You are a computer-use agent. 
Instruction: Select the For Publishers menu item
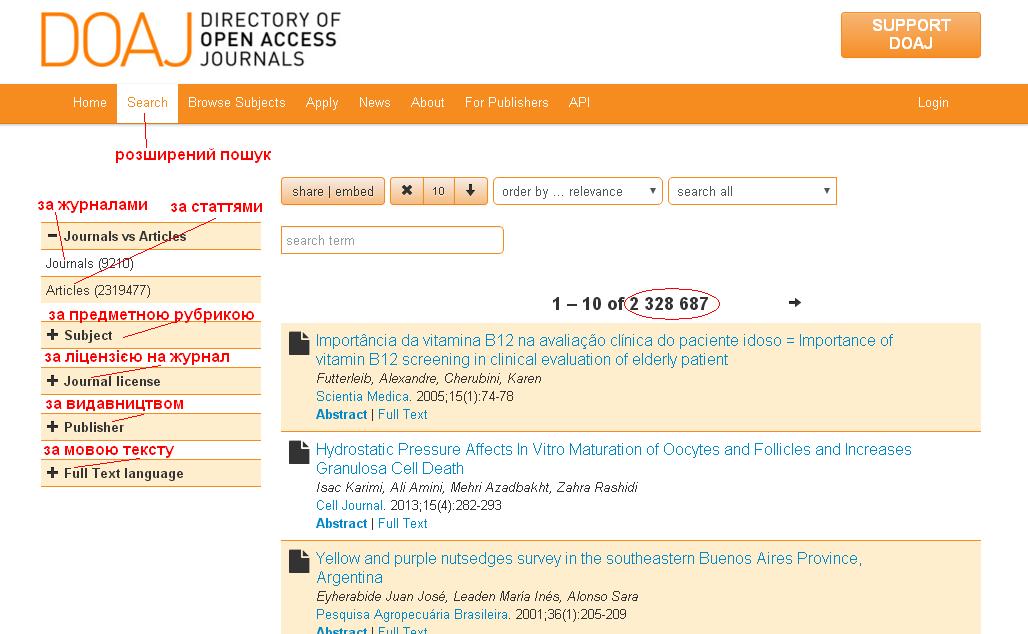(506, 103)
